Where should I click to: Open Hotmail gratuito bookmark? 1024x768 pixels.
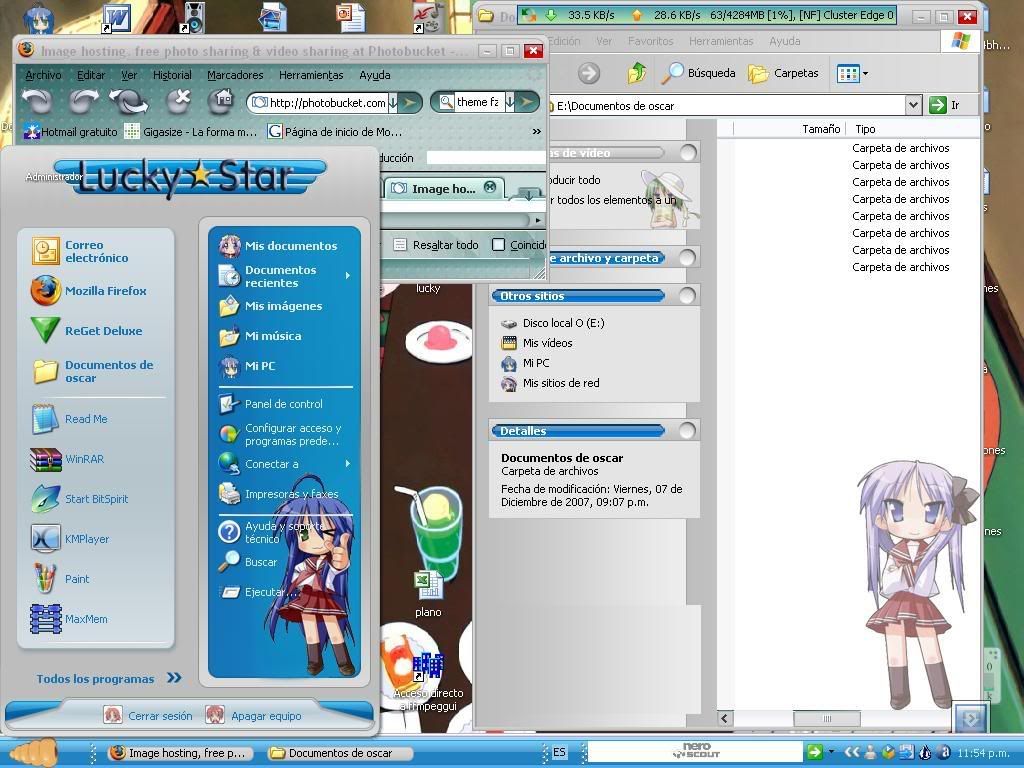tap(71, 132)
